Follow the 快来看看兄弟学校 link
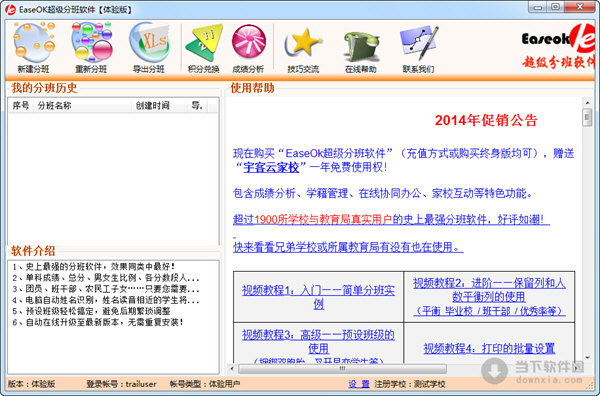Screen dimensions: 600x396 348,247
